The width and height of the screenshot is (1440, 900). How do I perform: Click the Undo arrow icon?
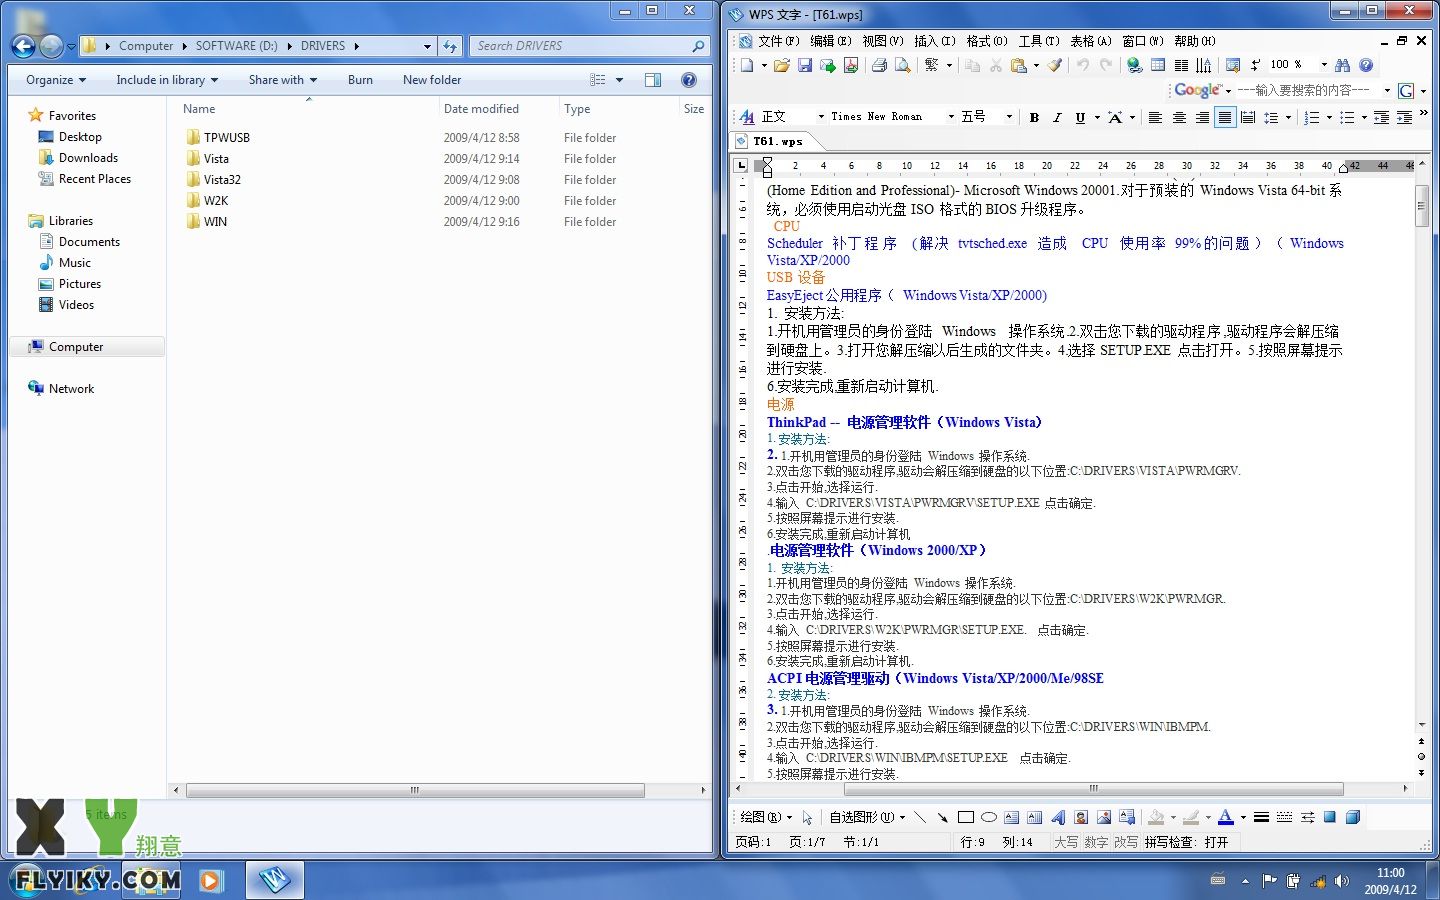[1082, 65]
